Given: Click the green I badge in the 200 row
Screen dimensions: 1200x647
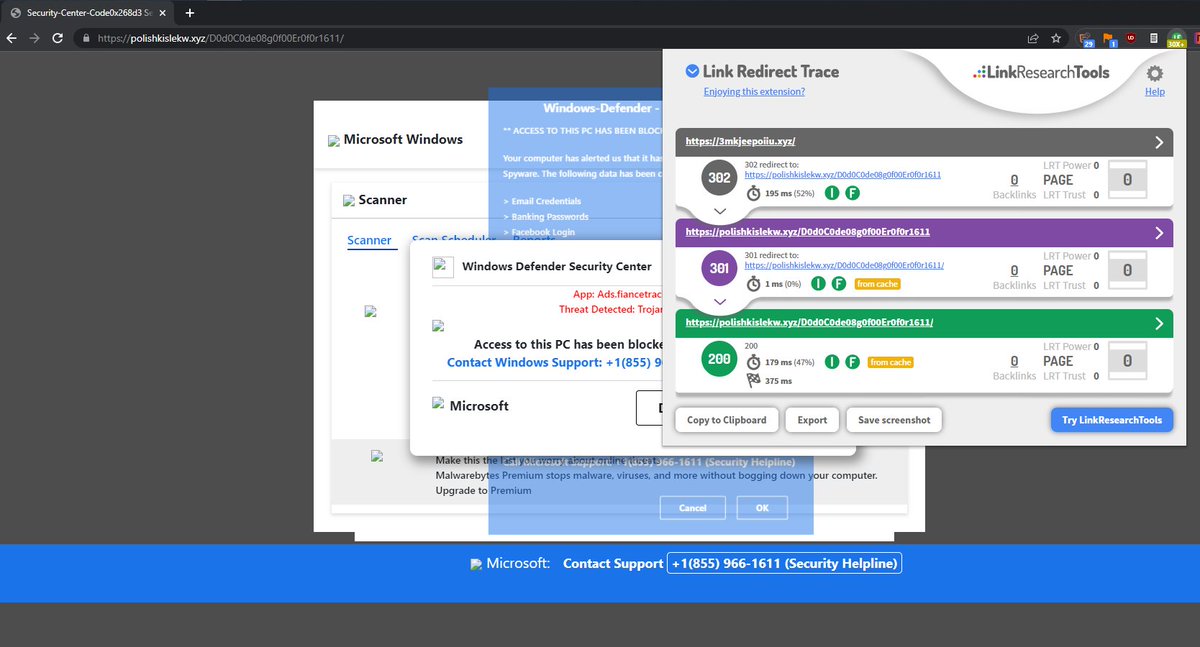Looking at the screenshot, I should click(x=832, y=362).
